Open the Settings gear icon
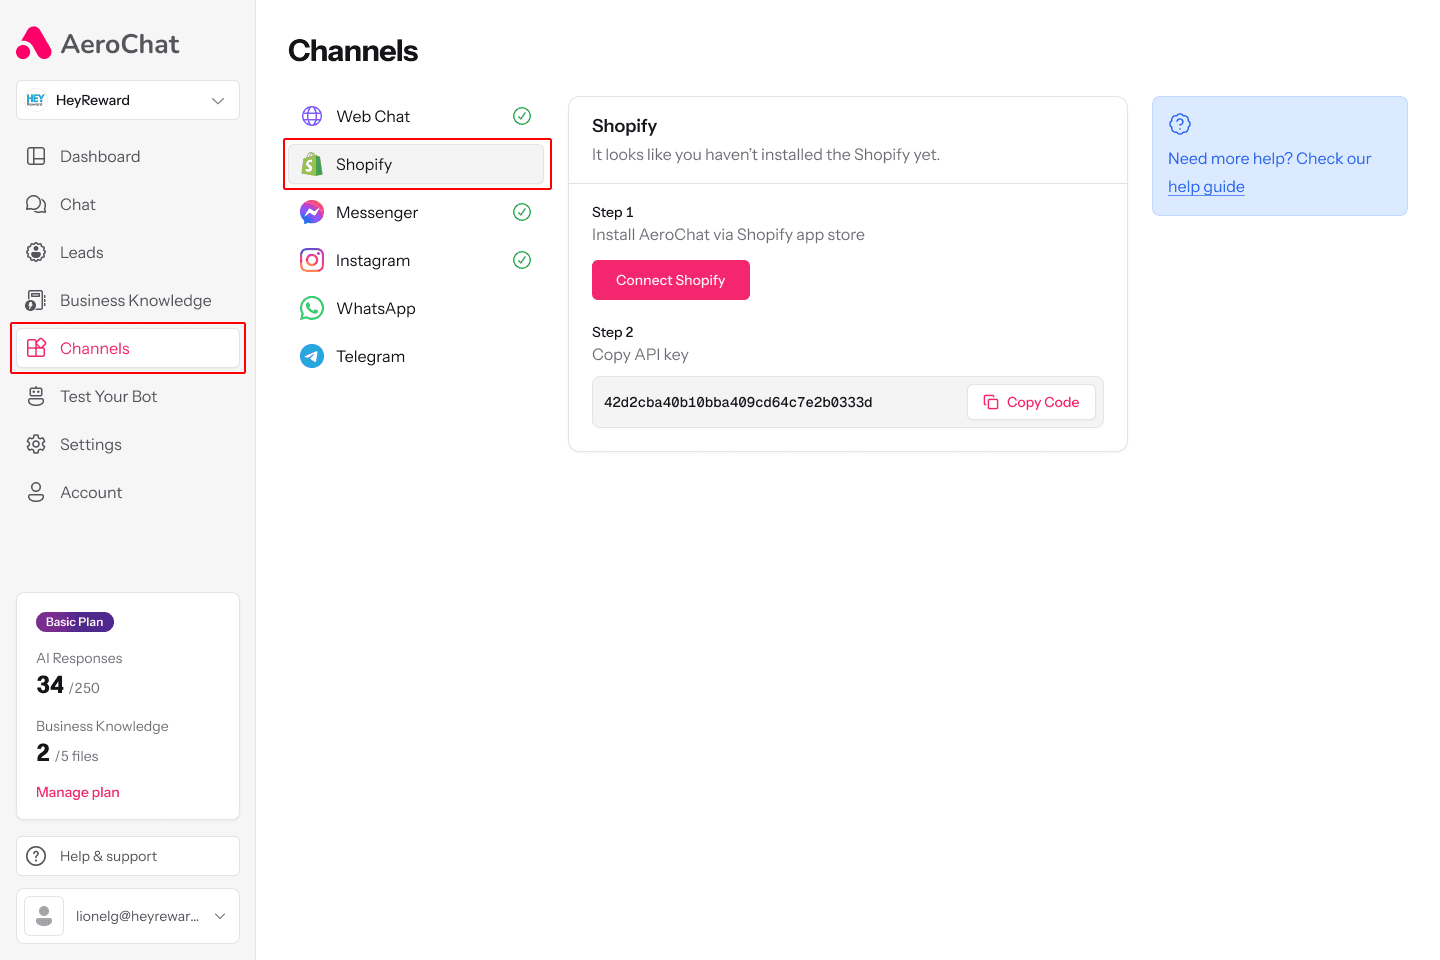Screen dimensions: 1440x960 (36, 444)
